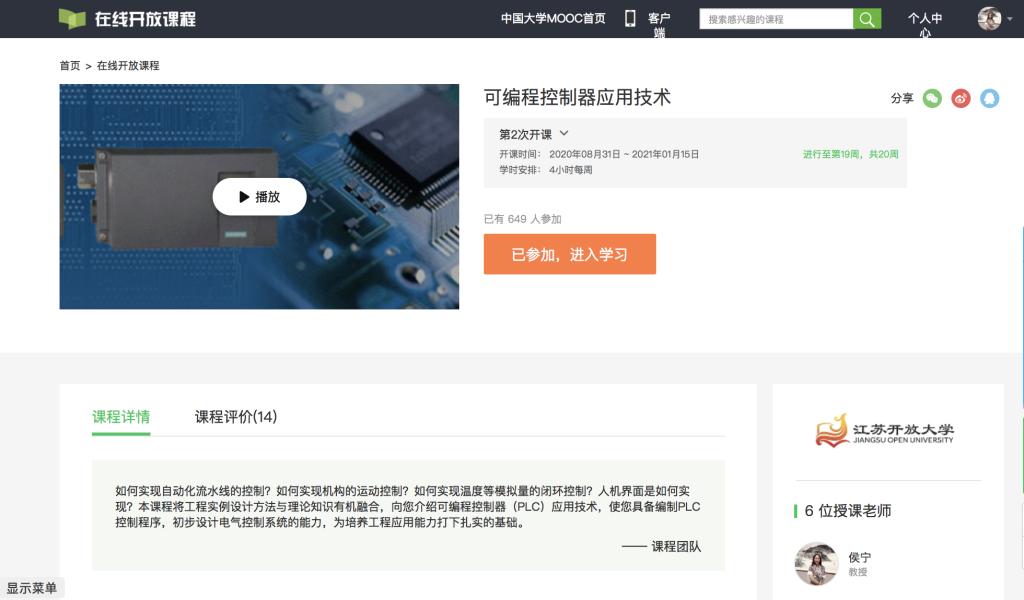
Task: Share course via Weibo icon
Action: click(x=961, y=98)
